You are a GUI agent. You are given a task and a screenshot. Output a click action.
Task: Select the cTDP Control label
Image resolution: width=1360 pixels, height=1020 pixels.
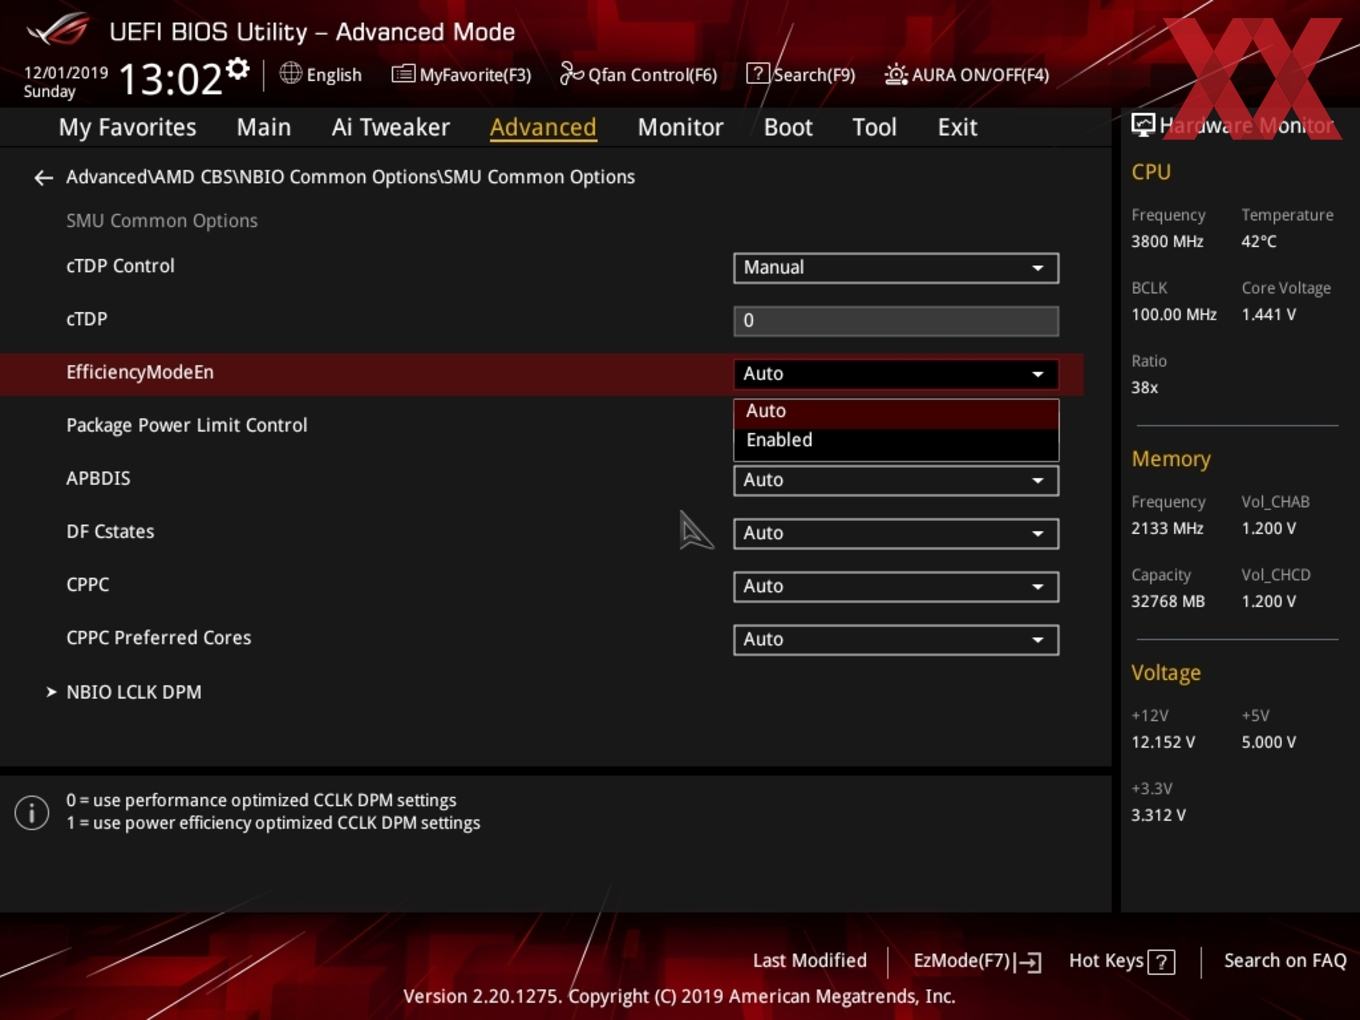pos(120,266)
